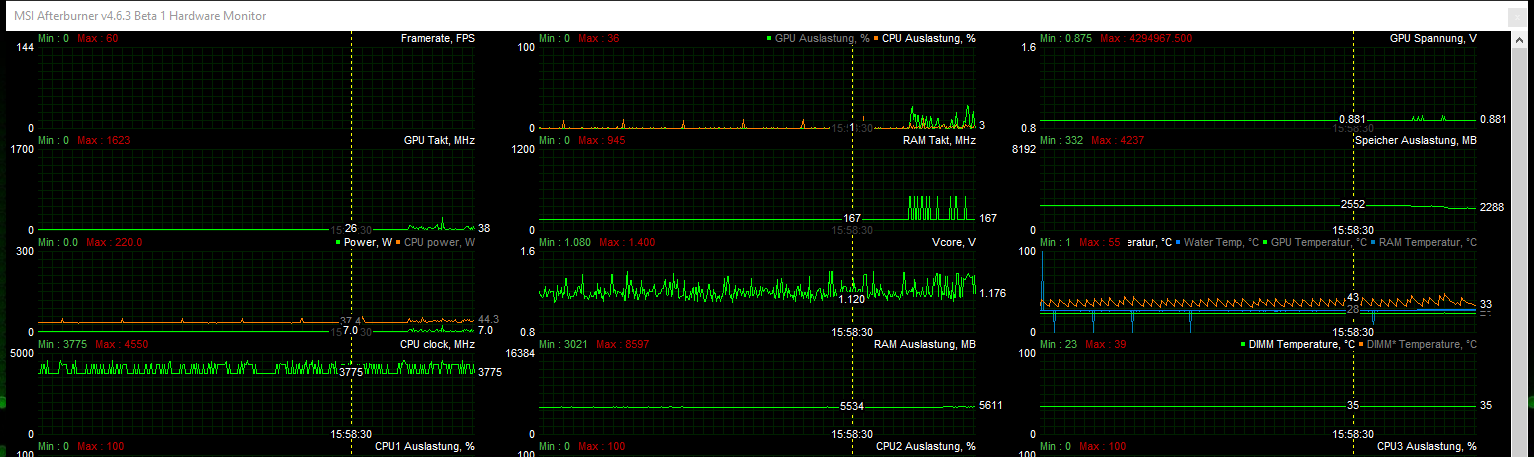Click the green swatch beside GPU Auslastung legend

(769, 38)
